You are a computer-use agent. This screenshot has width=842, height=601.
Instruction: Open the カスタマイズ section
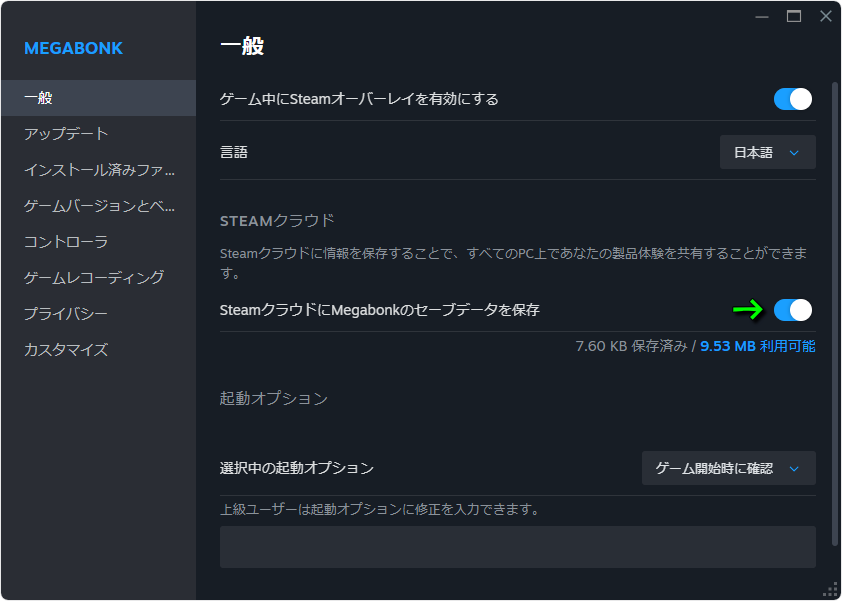[x=66, y=350]
